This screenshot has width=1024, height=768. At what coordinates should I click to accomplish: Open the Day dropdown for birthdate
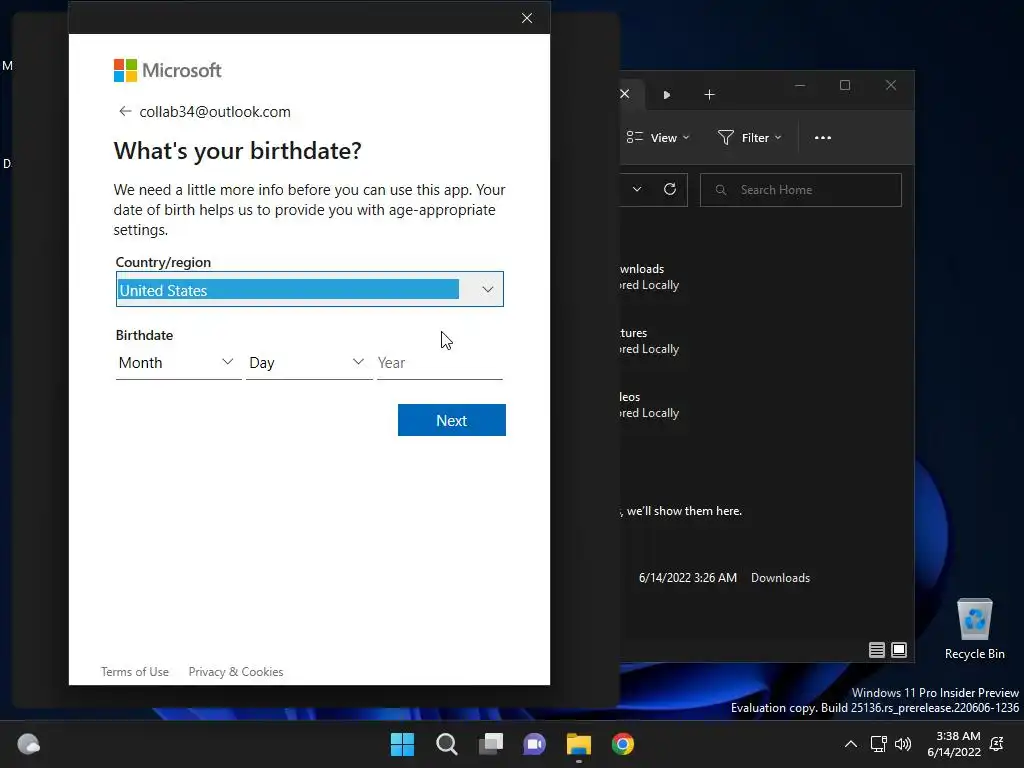tap(308, 362)
